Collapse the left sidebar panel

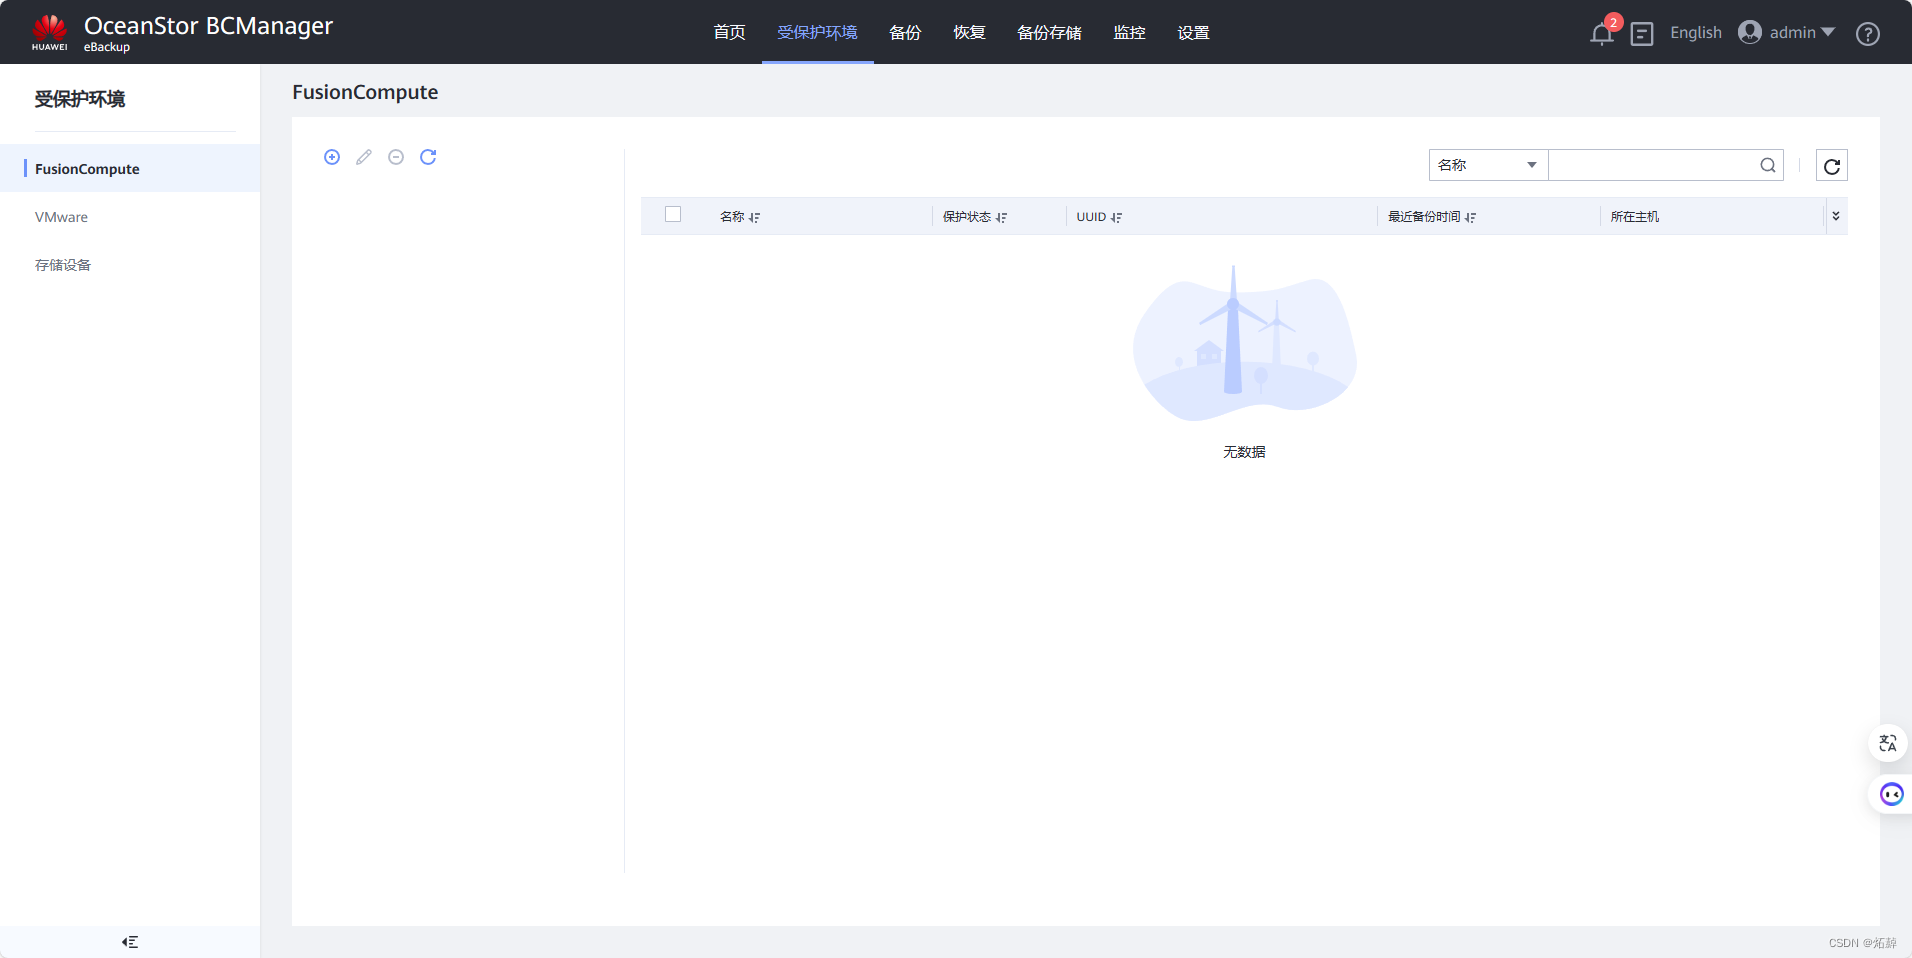[x=129, y=941]
